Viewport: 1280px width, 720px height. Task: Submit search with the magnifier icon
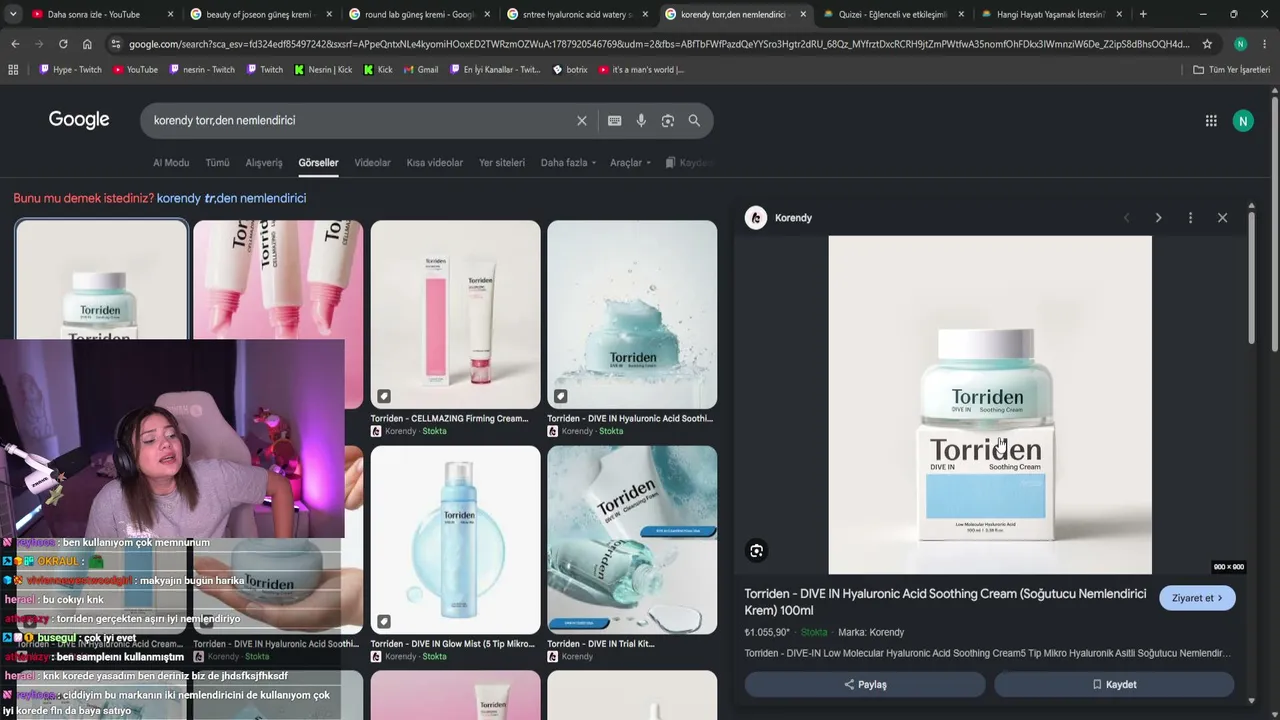(694, 120)
